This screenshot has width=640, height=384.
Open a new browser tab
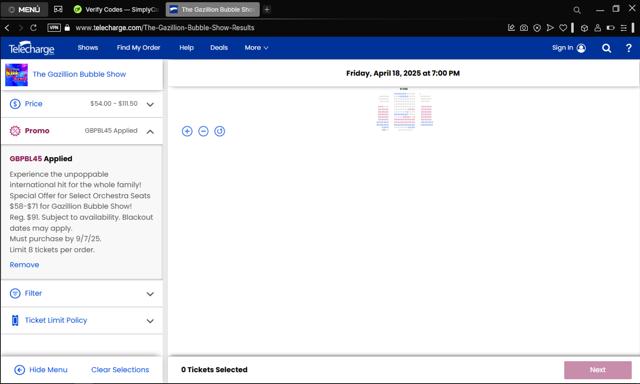(x=267, y=9)
